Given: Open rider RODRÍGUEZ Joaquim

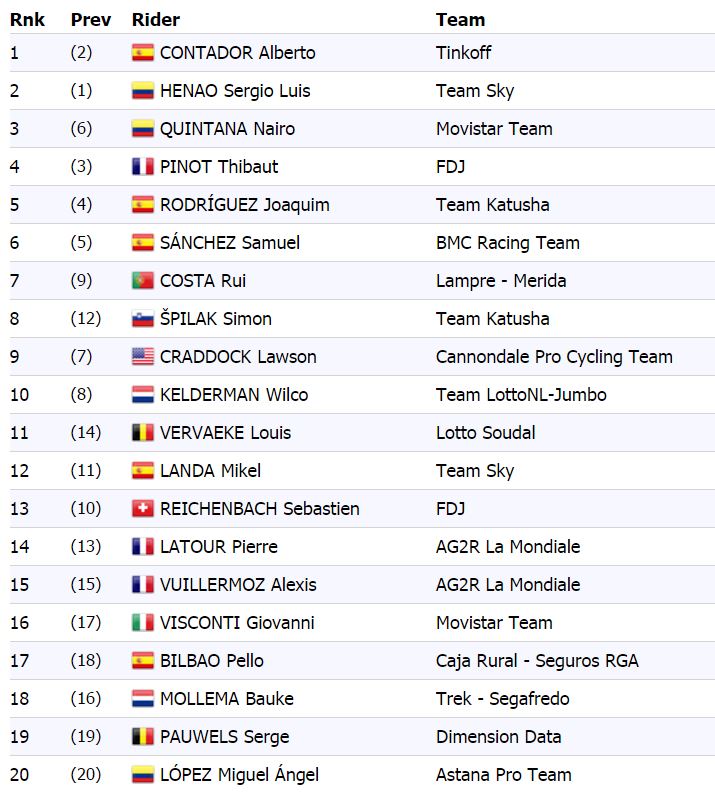Looking at the screenshot, I should pyautogui.click(x=244, y=205).
